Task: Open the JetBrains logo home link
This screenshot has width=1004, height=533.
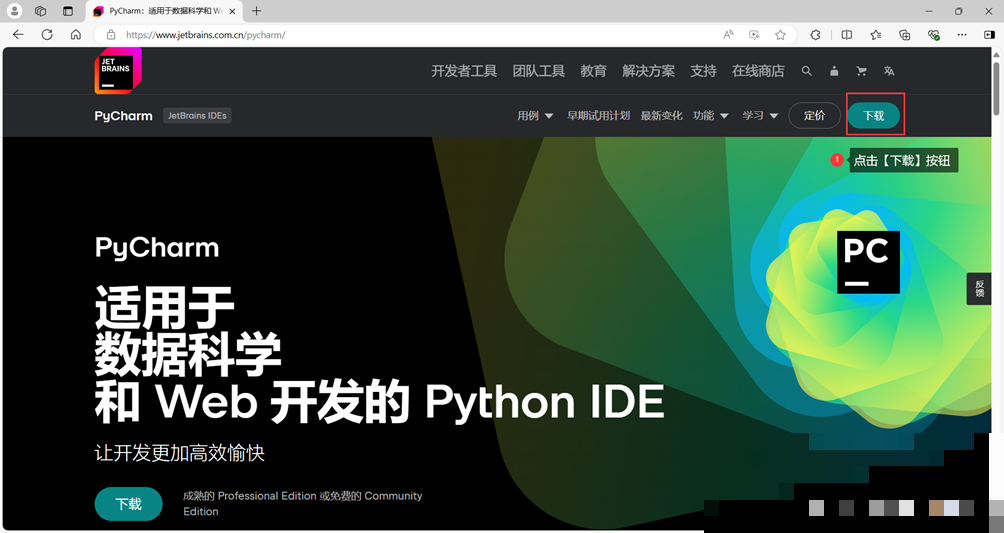Action: coord(118,70)
